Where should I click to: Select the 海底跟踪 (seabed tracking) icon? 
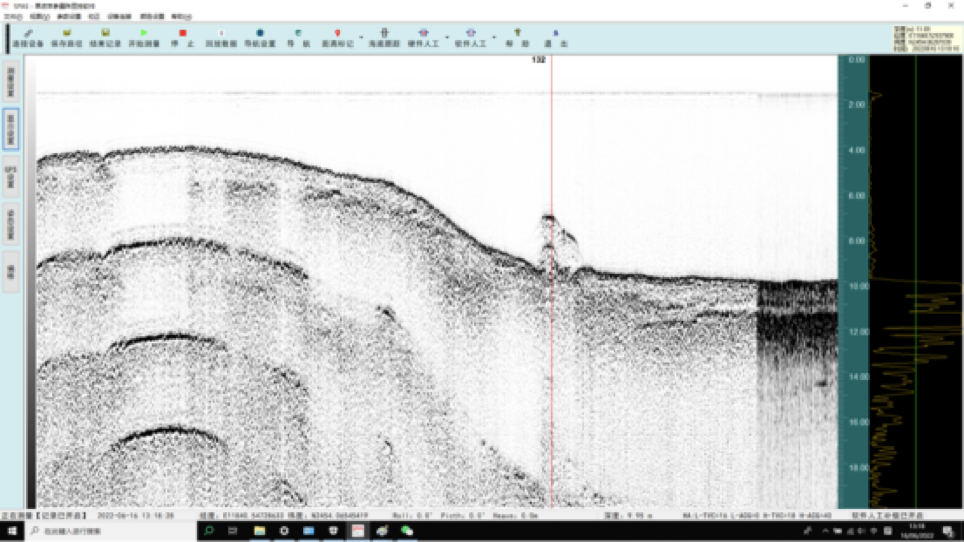(x=384, y=38)
